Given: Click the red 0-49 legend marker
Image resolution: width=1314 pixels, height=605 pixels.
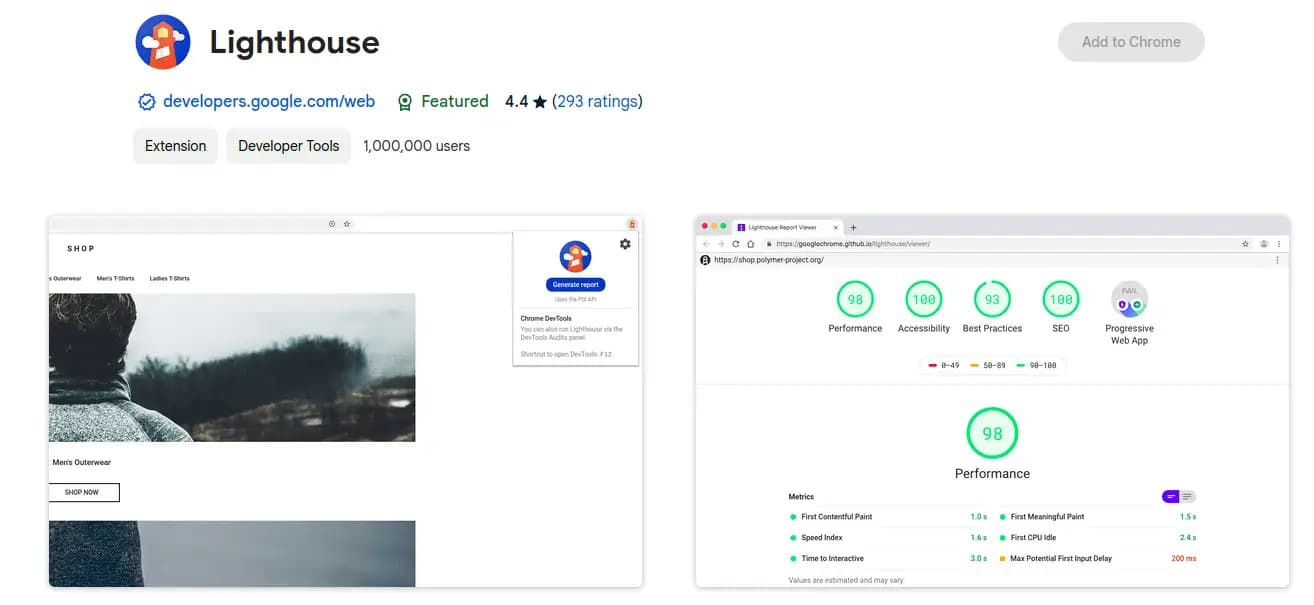Looking at the screenshot, I should (933, 365).
